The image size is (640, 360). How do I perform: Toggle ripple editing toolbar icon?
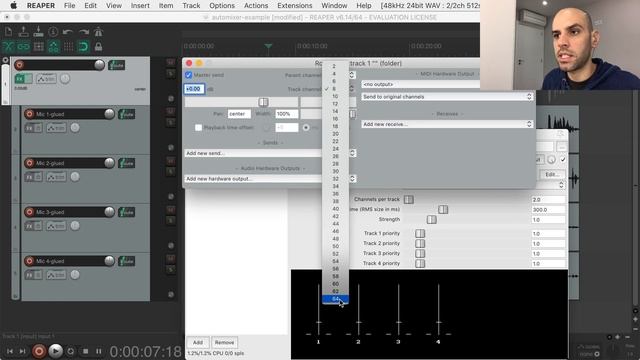coord(38,47)
